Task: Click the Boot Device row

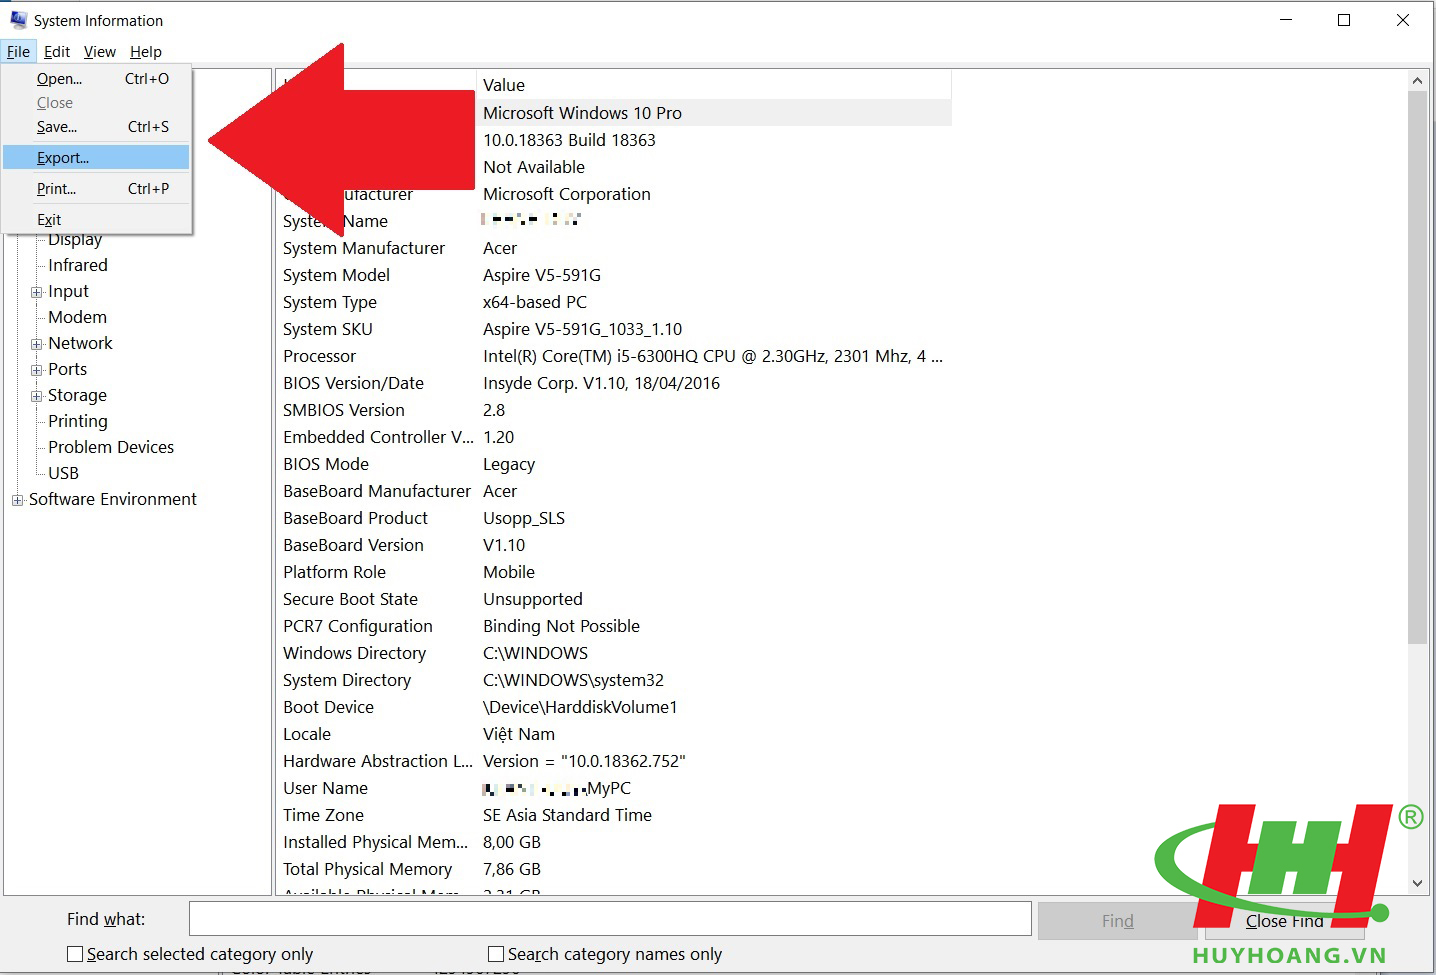Action: point(614,707)
